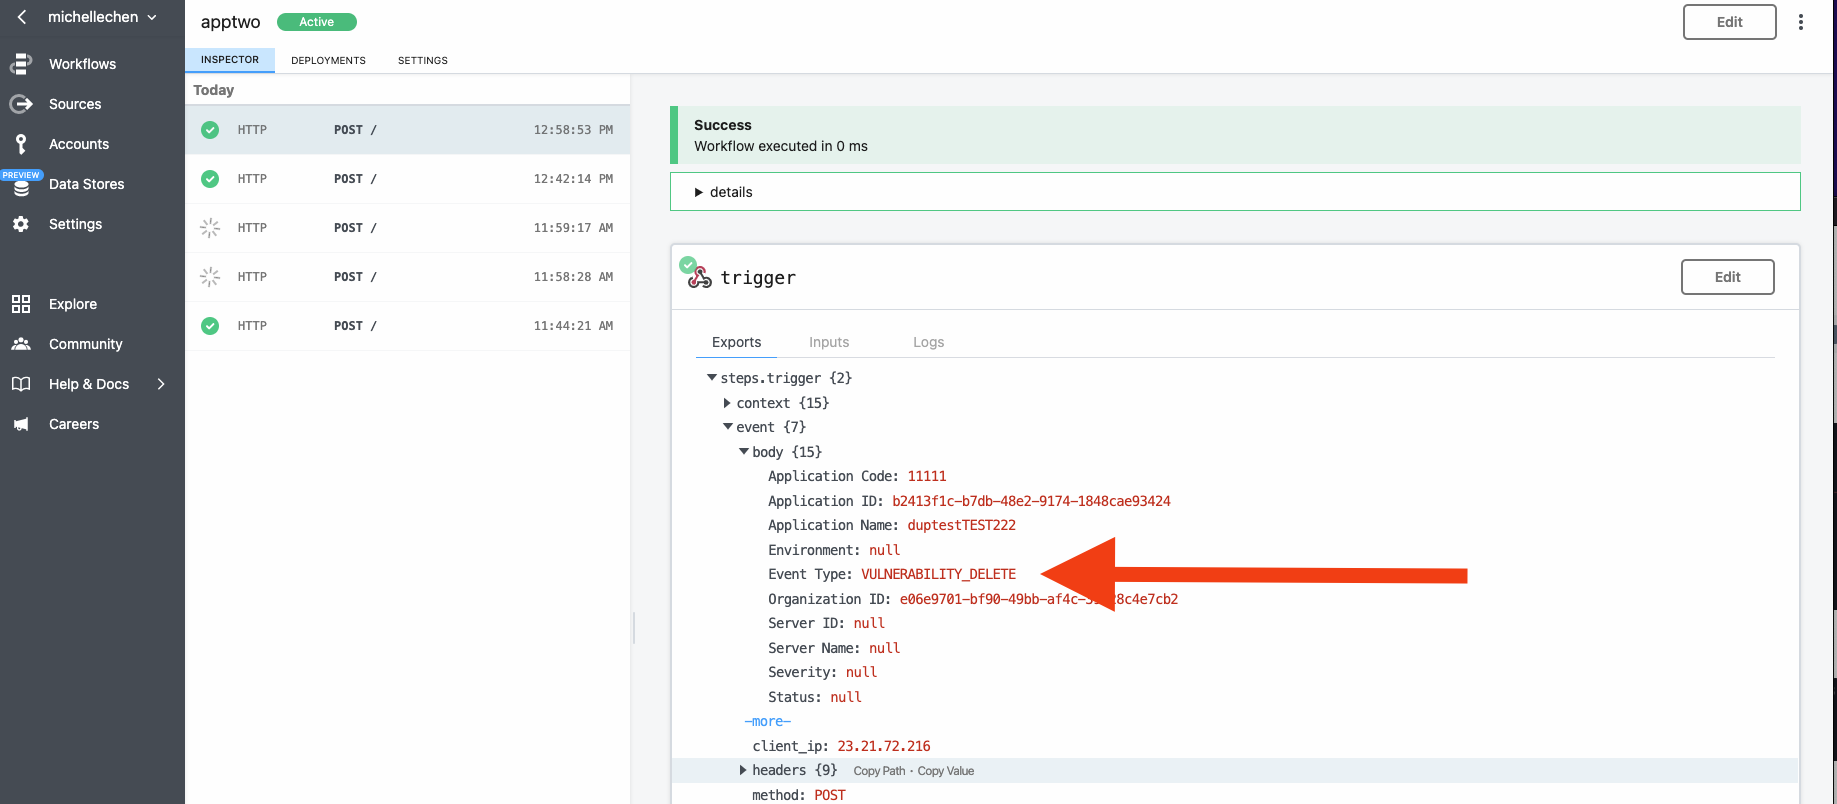
Task: Open the michellechen account dropdown
Action: click(102, 17)
